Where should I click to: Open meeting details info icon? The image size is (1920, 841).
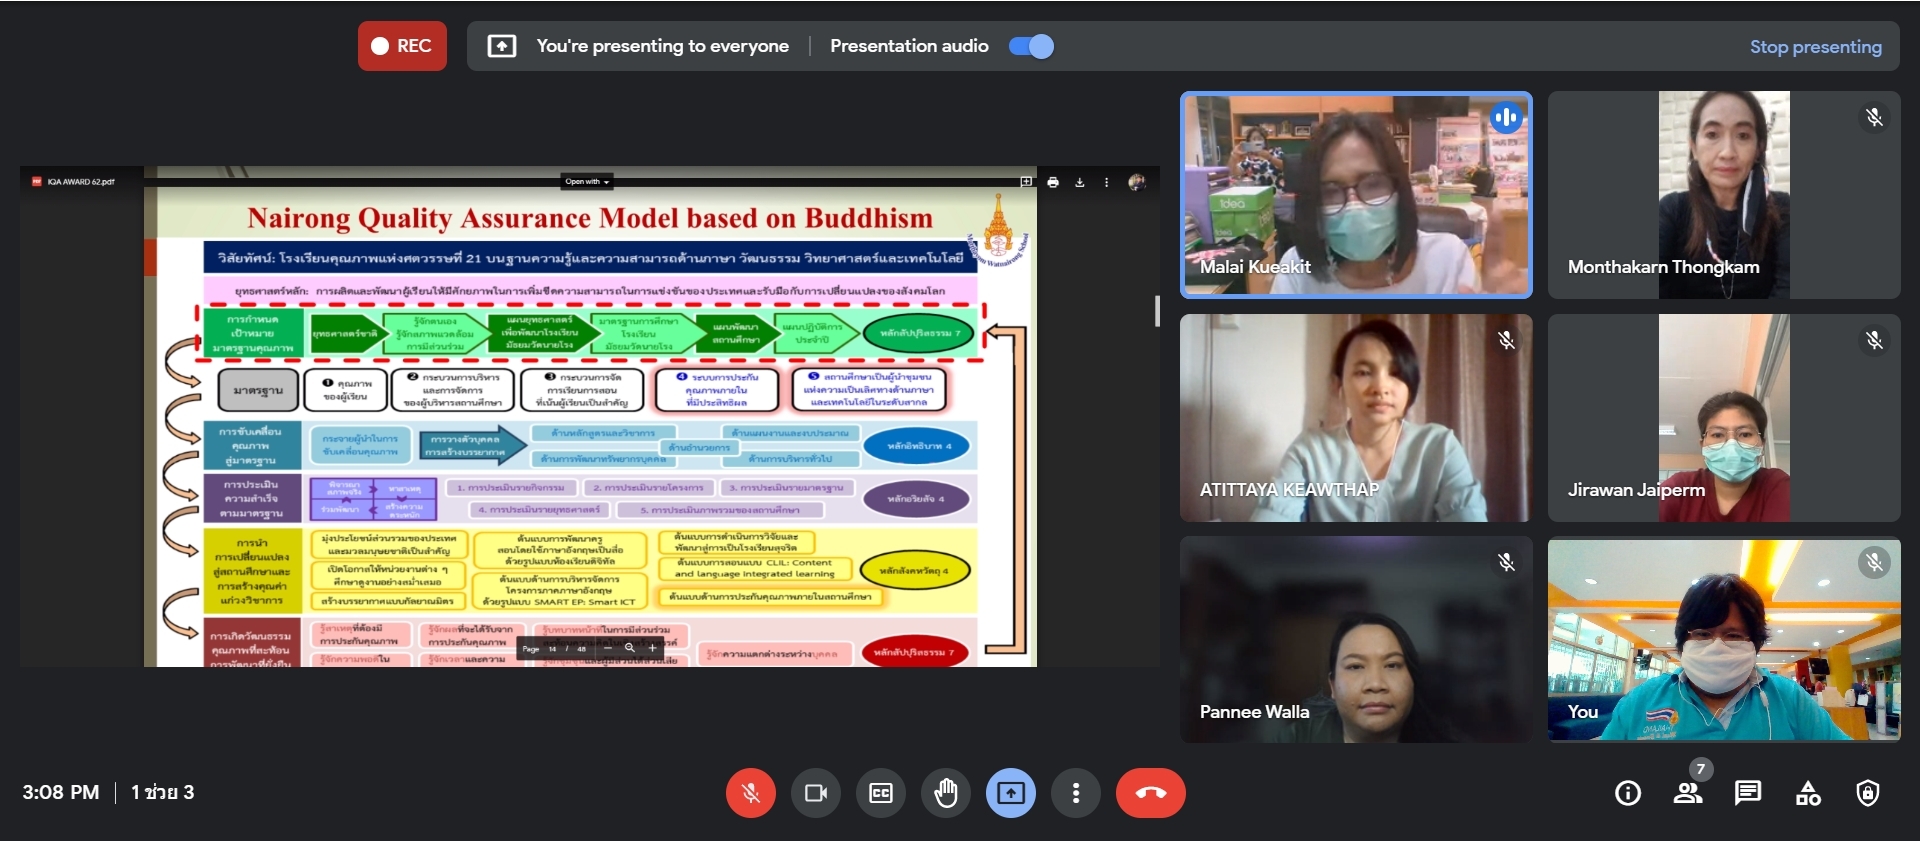click(x=1628, y=793)
